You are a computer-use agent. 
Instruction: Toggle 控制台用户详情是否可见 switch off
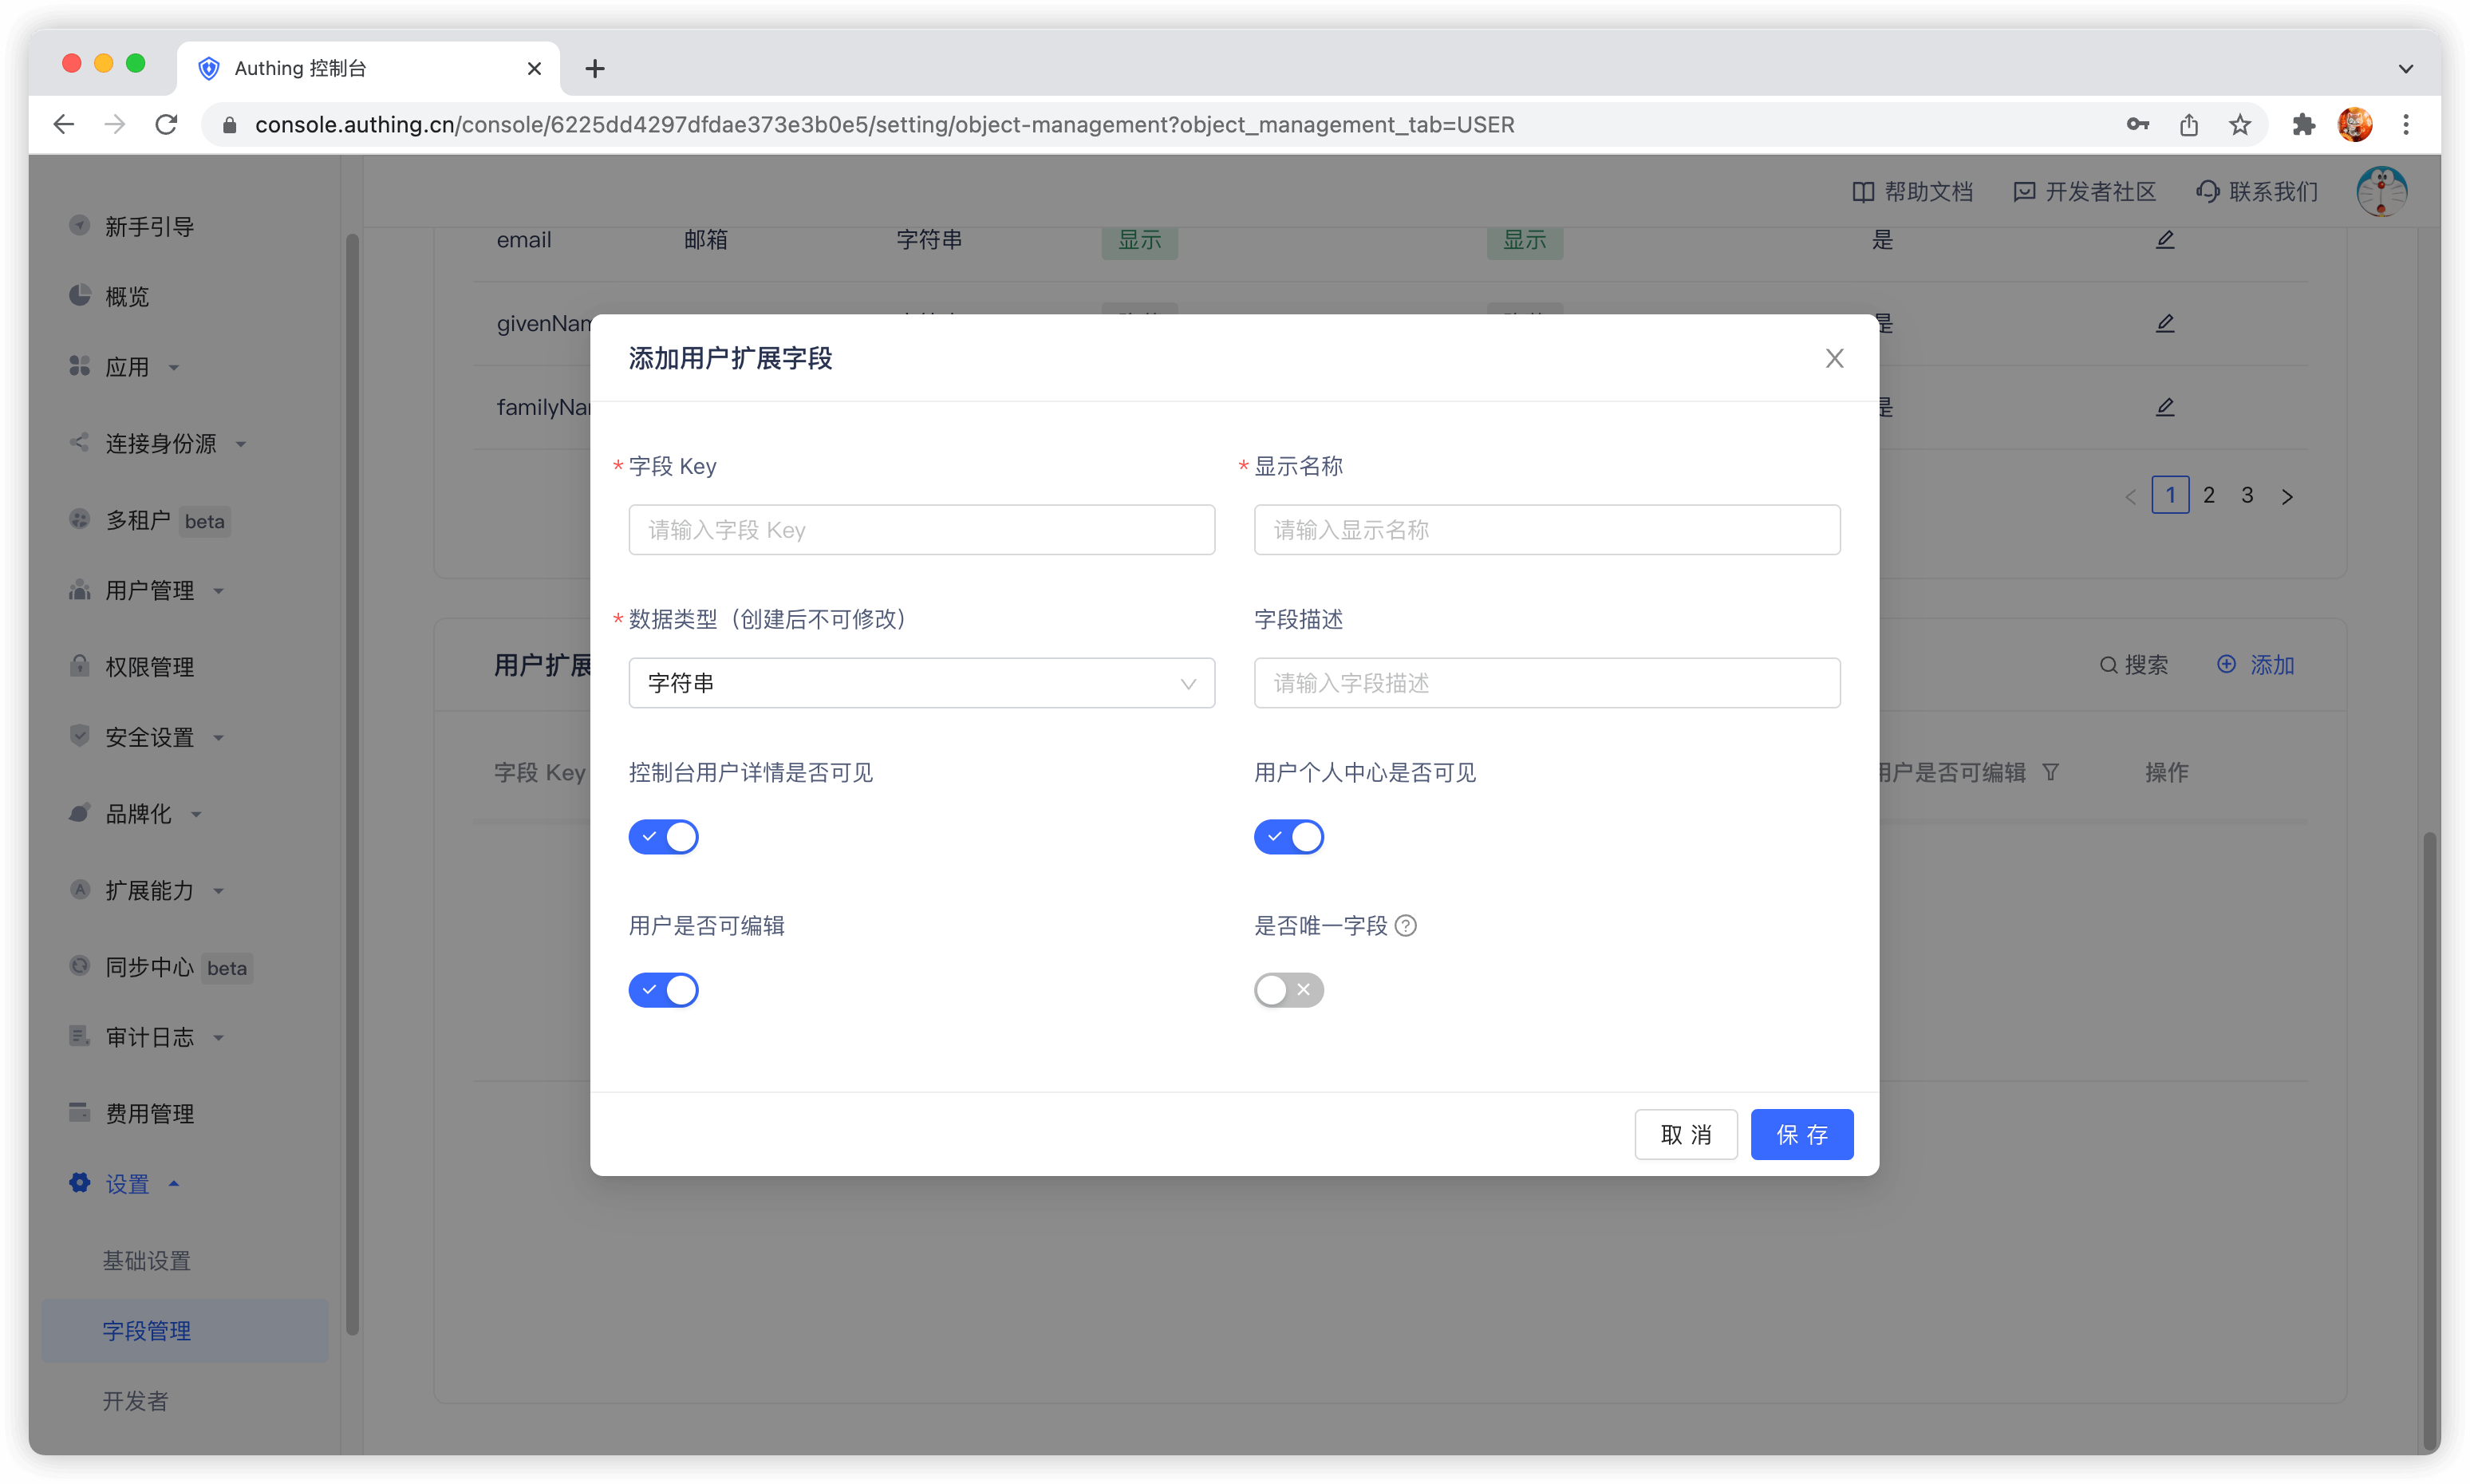pyautogui.click(x=663, y=837)
